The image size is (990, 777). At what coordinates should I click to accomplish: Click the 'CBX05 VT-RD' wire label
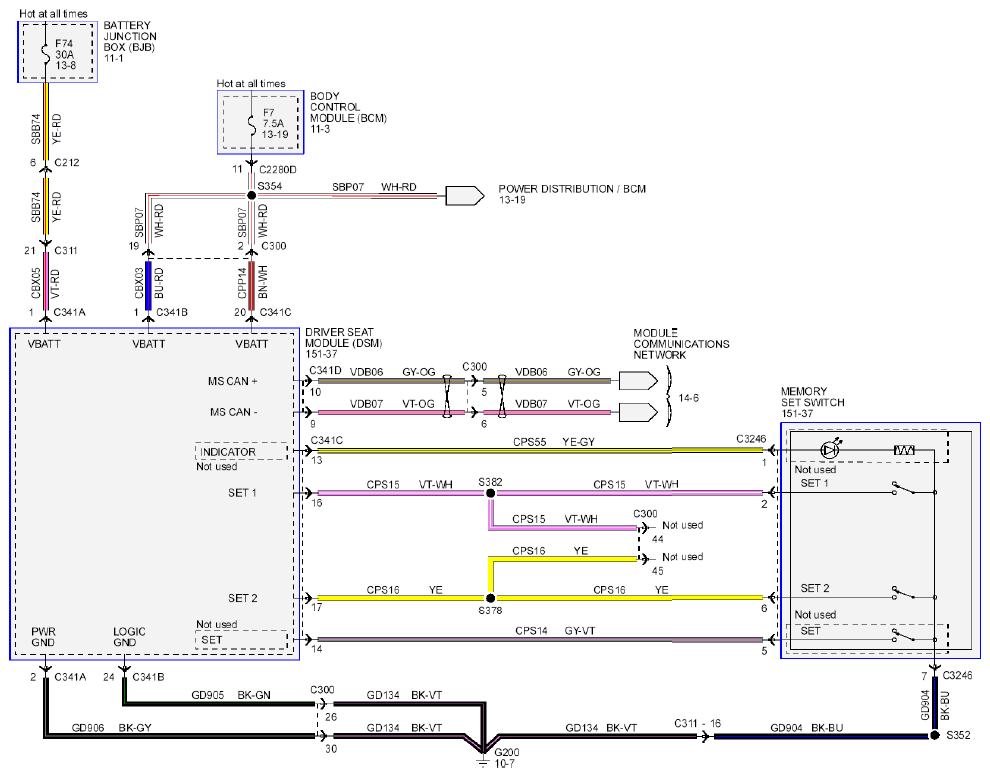tap(45, 283)
